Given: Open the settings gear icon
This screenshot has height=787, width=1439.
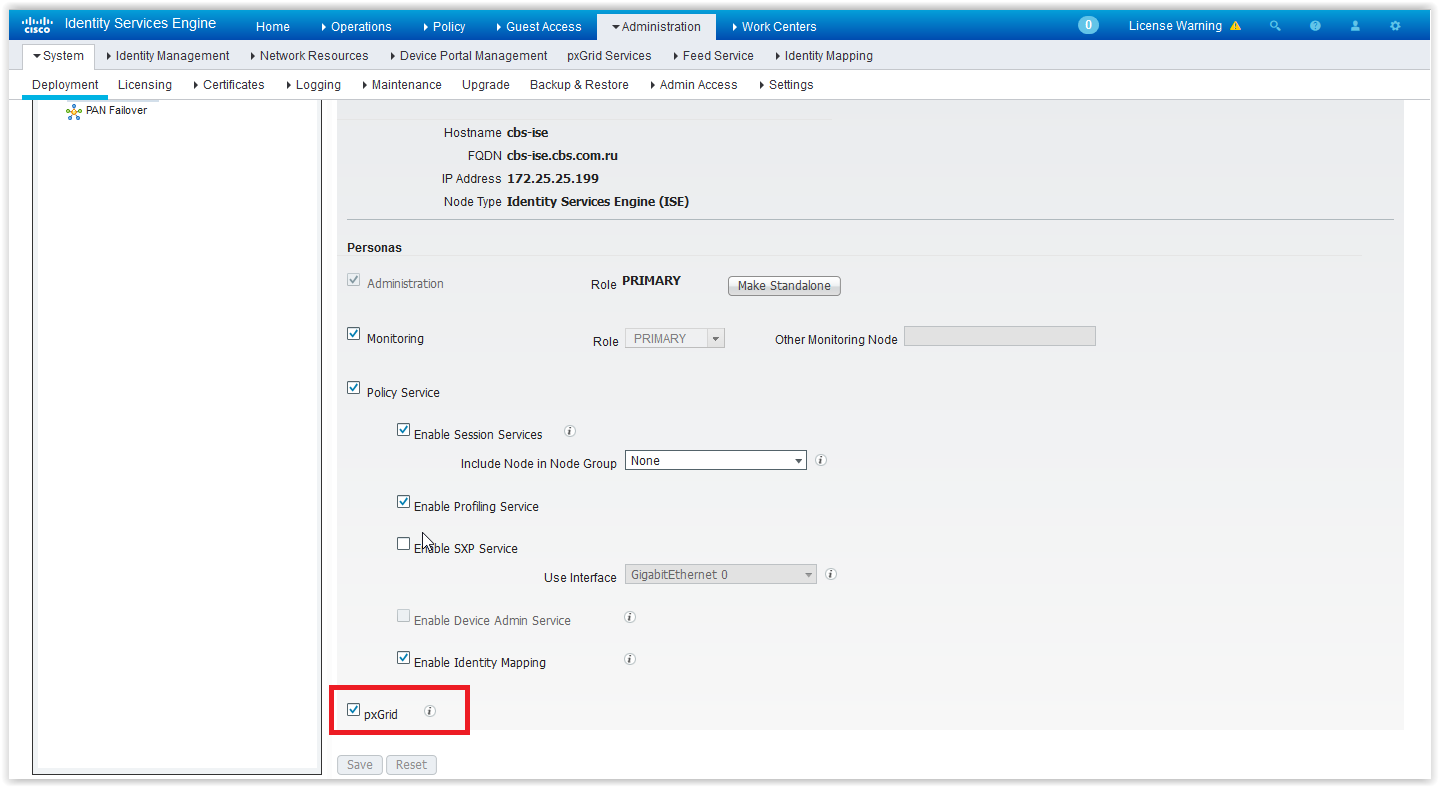Looking at the screenshot, I should click(1395, 26).
